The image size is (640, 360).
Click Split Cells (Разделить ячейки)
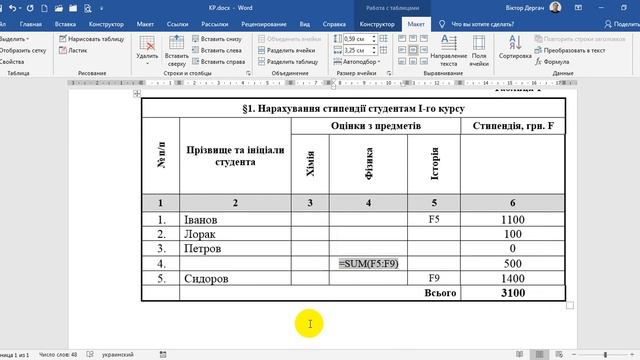pyautogui.click(x=287, y=50)
